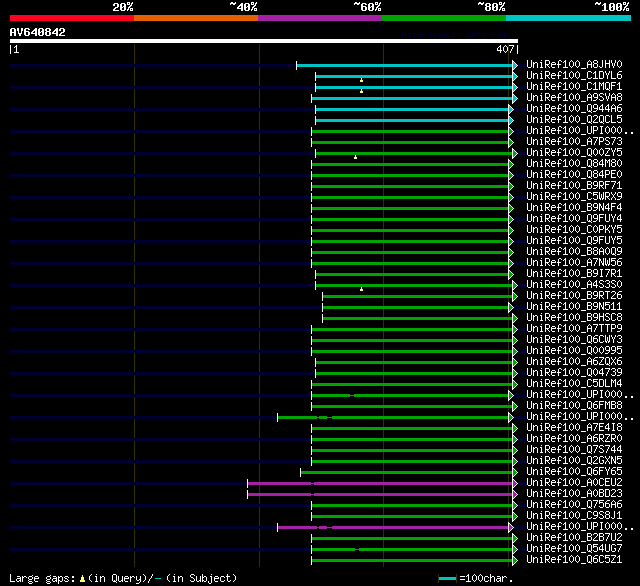The height and width of the screenshot is (586, 640).
Task: Click the UniRef100_Q2GXN5 label
Action: 574,461
